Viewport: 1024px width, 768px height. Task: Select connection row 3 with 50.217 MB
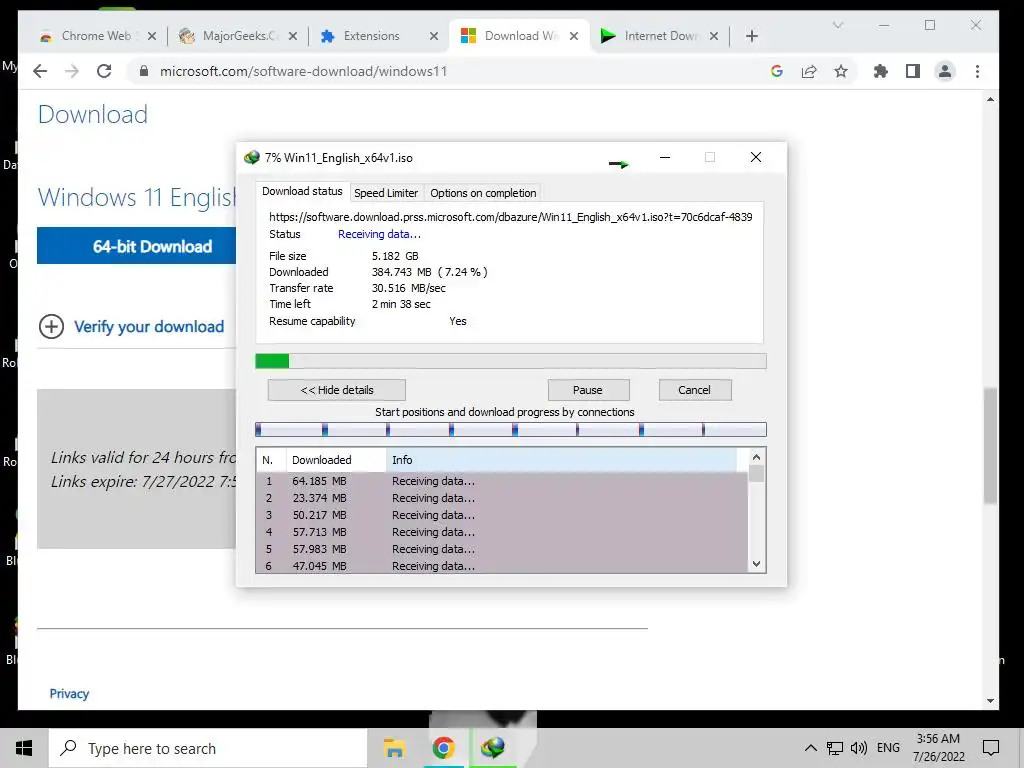click(x=502, y=515)
